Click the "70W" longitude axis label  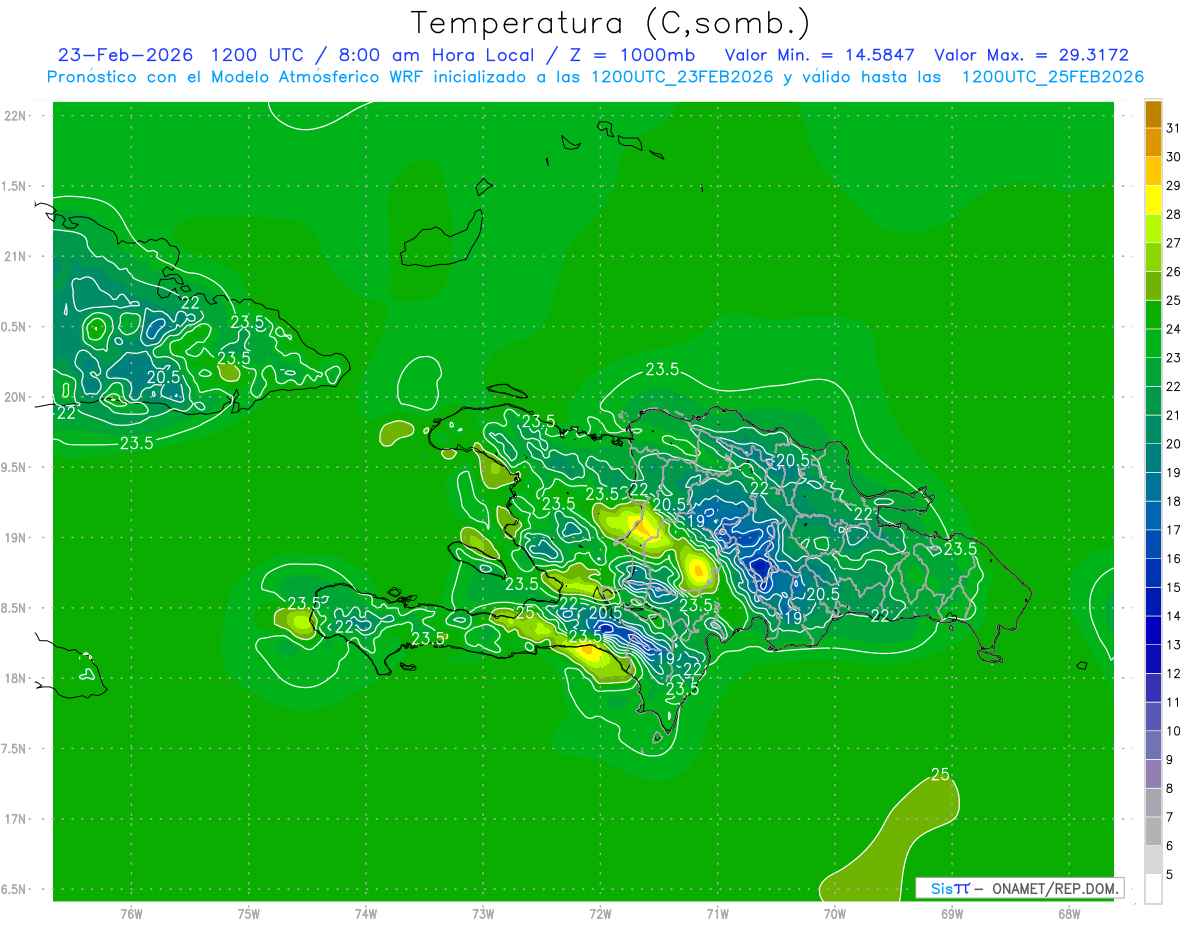pyautogui.click(x=835, y=913)
